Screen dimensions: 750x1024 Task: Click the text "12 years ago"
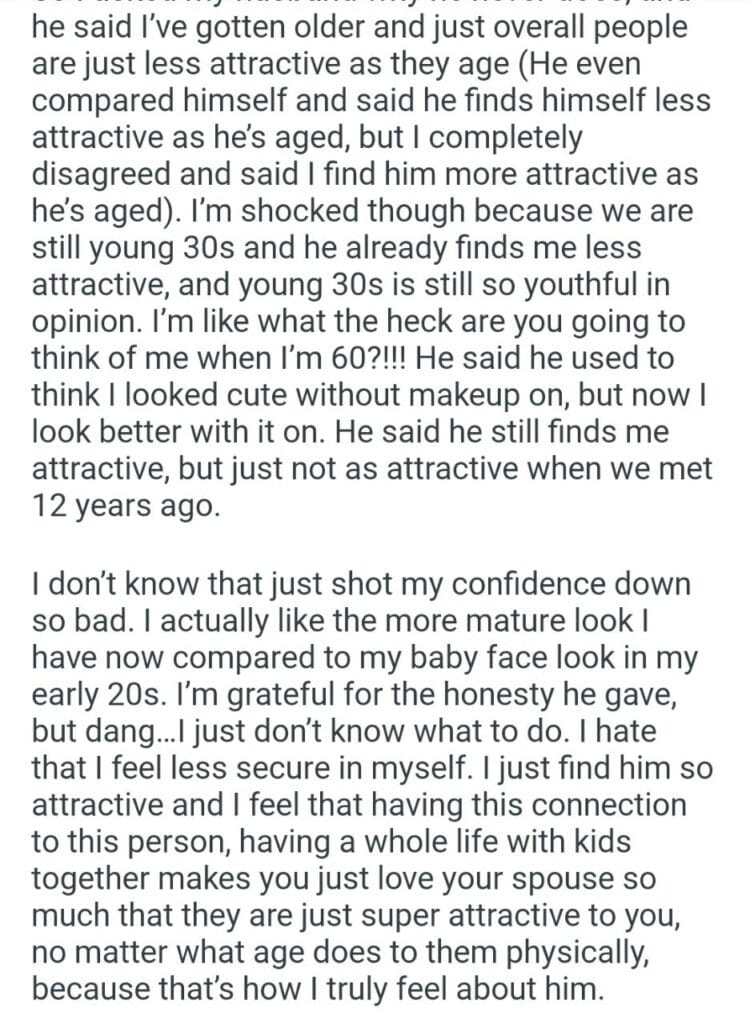pos(124,505)
